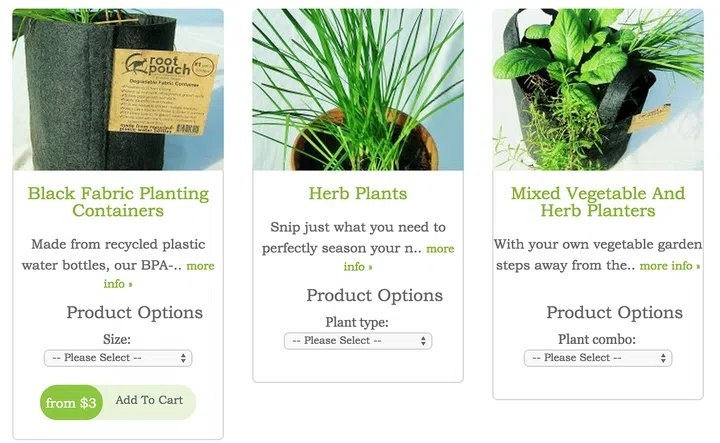720x443 pixels.
Task: Click the root pouch fabric container photo
Action: click(118, 90)
